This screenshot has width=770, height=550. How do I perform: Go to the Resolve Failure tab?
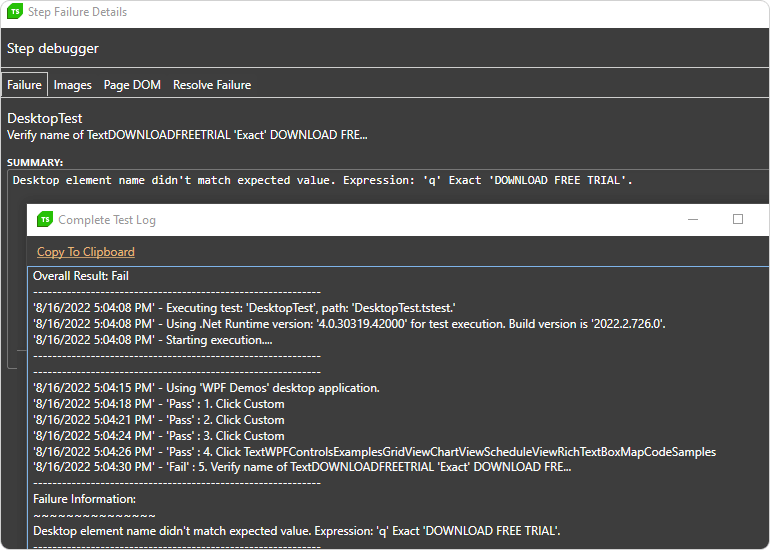pos(212,85)
